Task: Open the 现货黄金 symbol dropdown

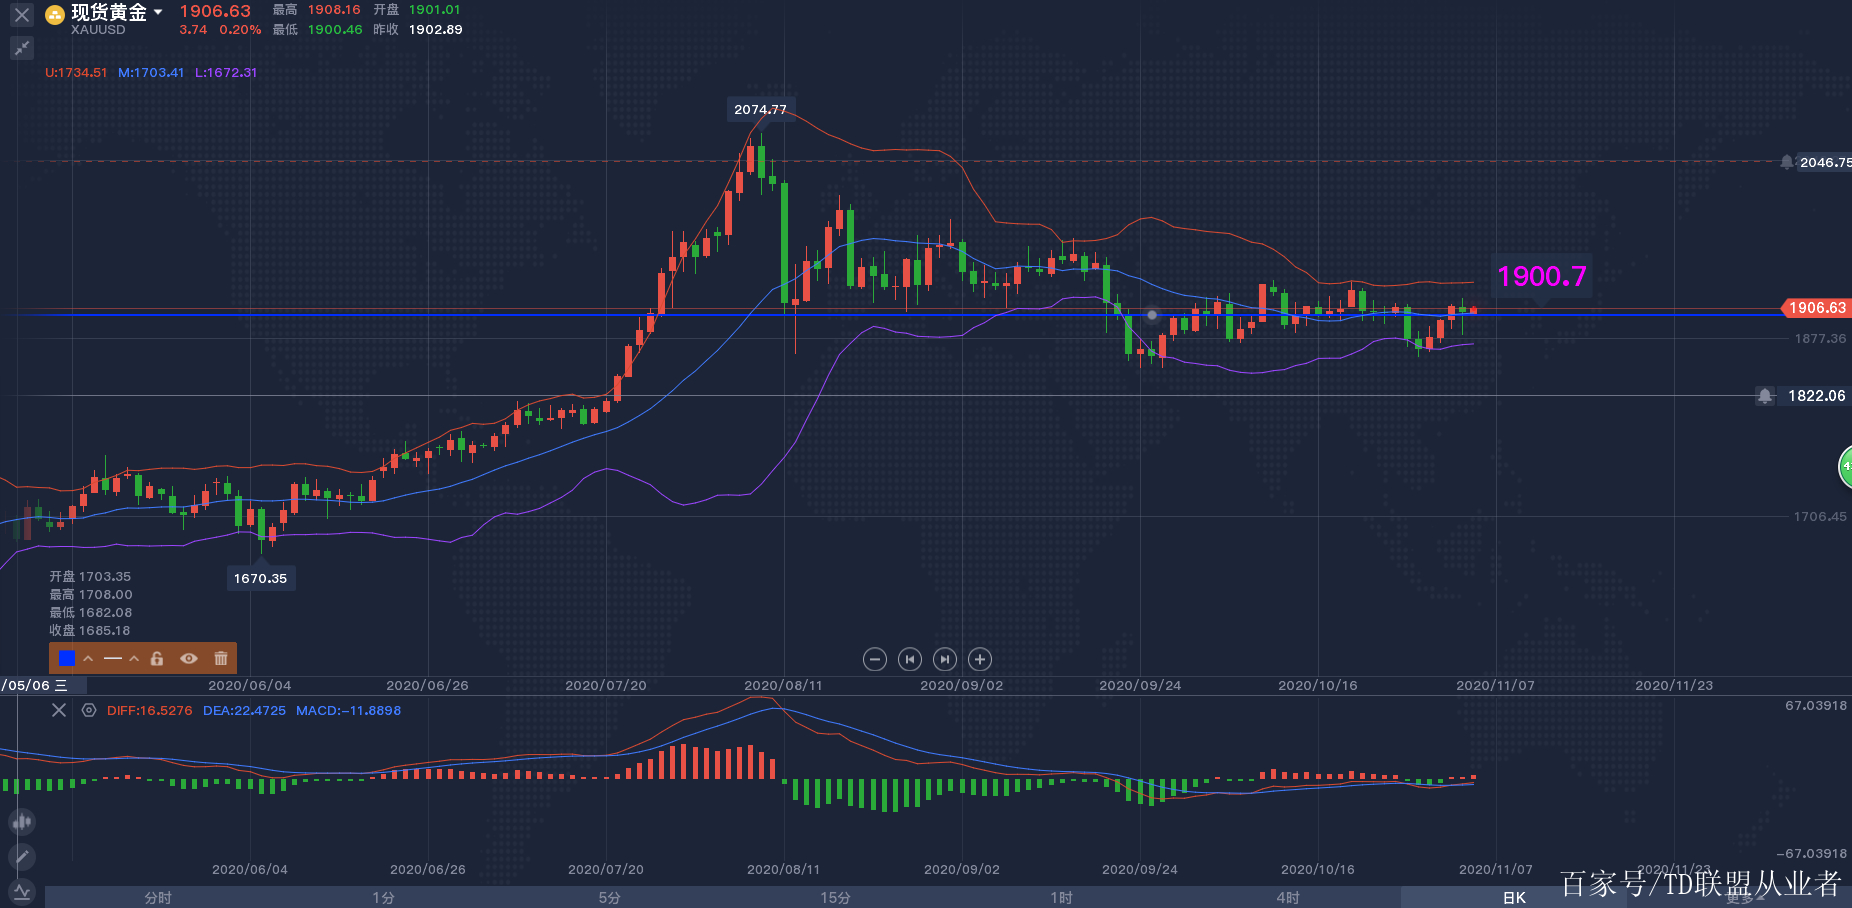Action: coord(157,13)
